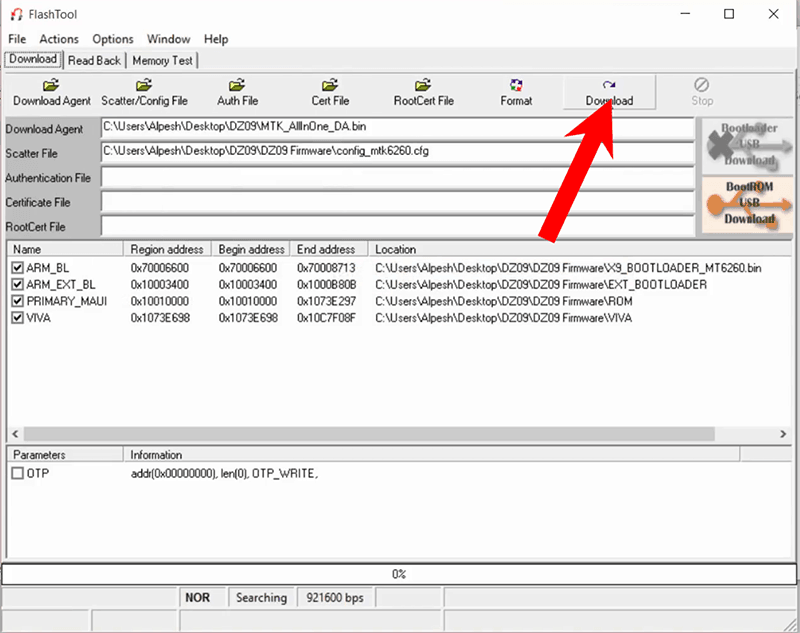Select the BootROM USB Download mode icon
Image resolution: width=800 pixels, height=633 pixels.
point(748,203)
